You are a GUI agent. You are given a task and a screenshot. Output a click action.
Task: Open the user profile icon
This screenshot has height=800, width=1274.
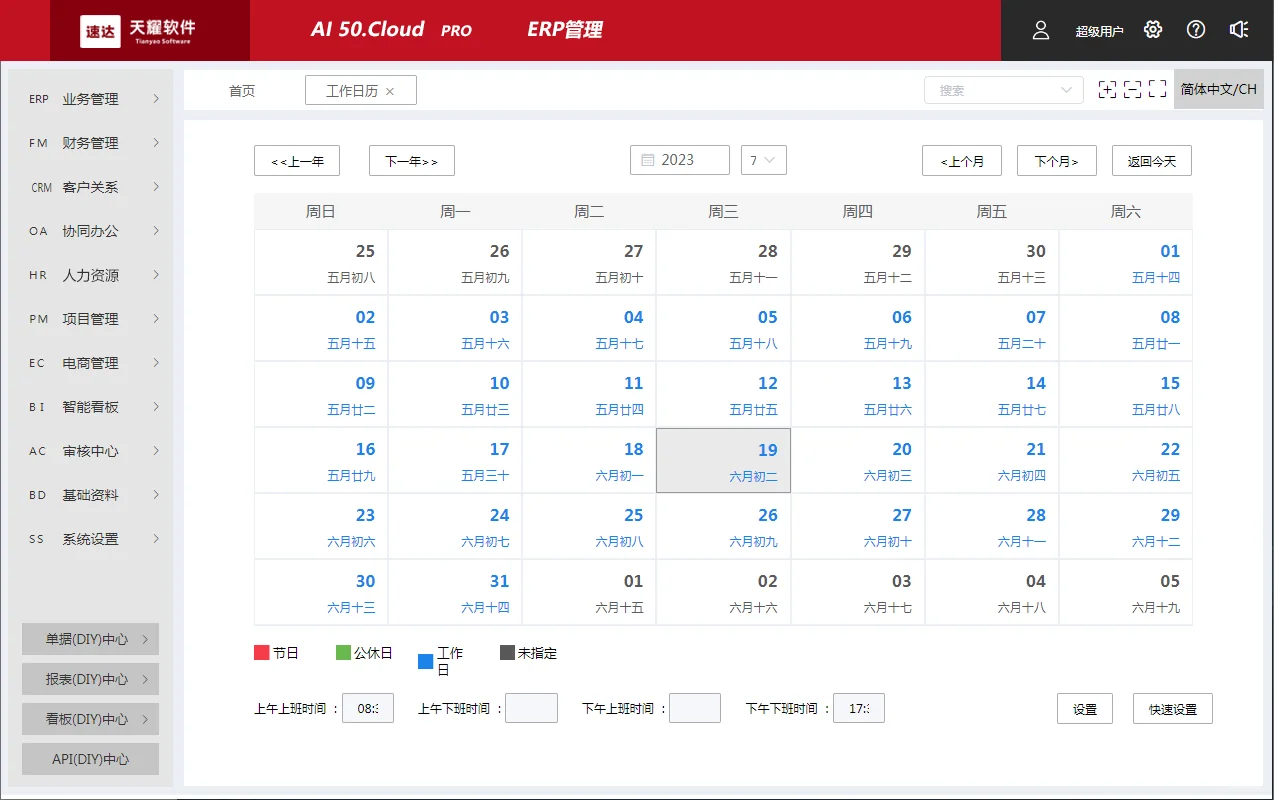coord(1040,30)
